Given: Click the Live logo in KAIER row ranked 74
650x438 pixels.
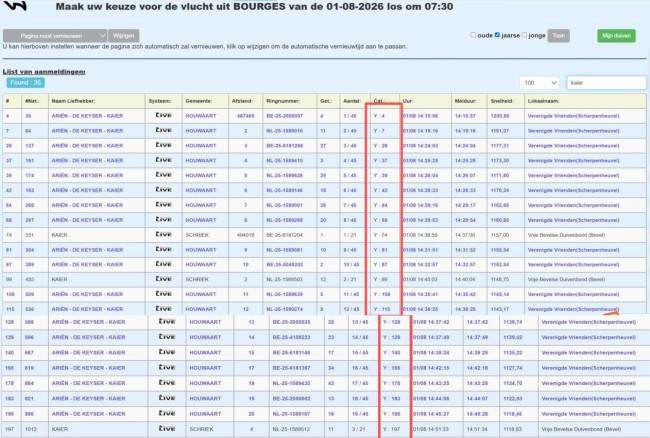Looking at the screenshot, I should tap(163, 235).
